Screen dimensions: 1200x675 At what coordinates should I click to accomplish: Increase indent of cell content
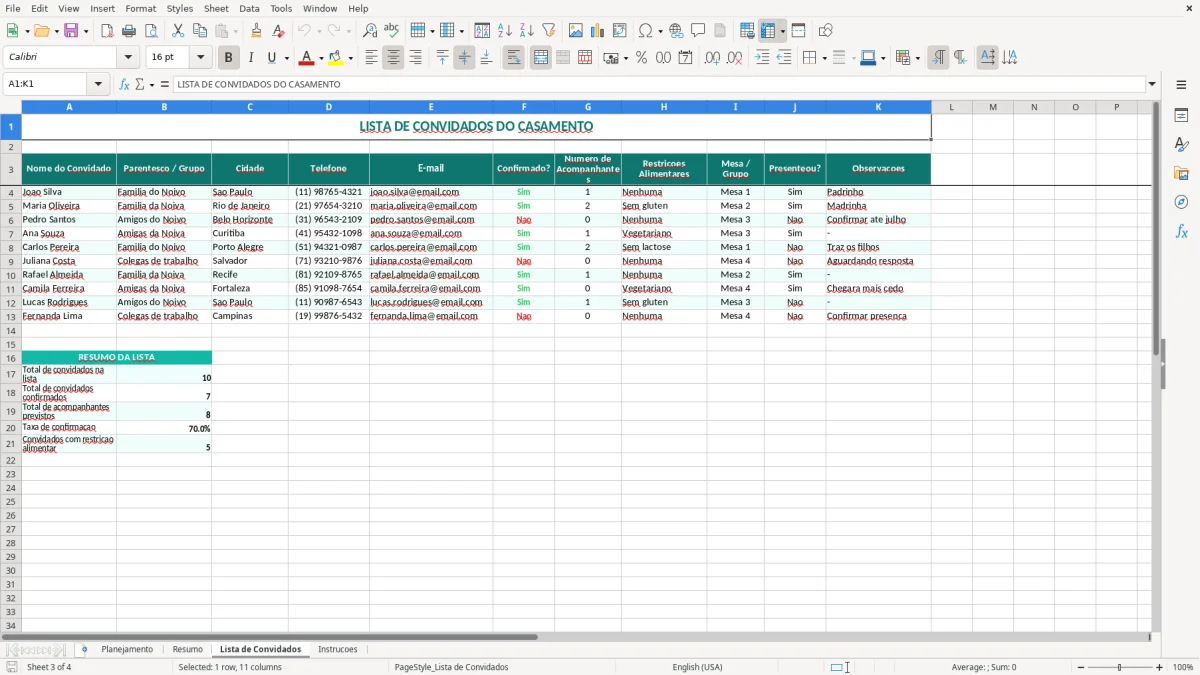tap(762, 58)
